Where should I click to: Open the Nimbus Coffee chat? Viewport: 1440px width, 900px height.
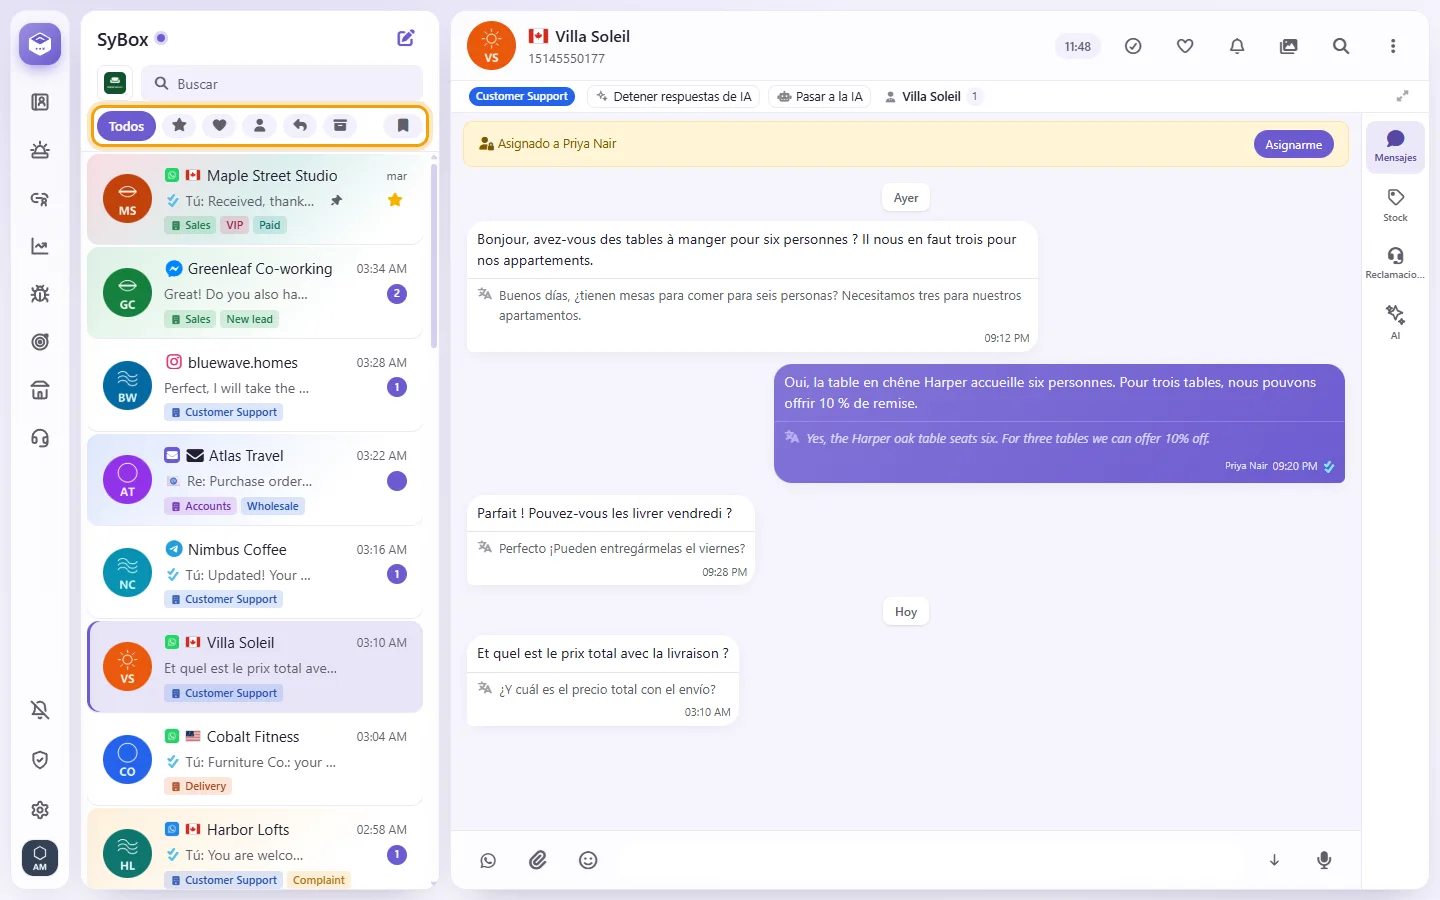point(255,573)
